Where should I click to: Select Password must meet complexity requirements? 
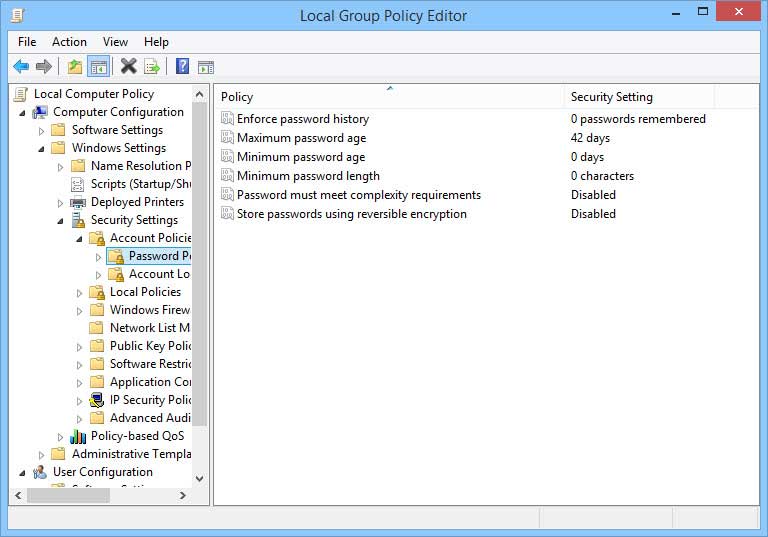(358, 195)
